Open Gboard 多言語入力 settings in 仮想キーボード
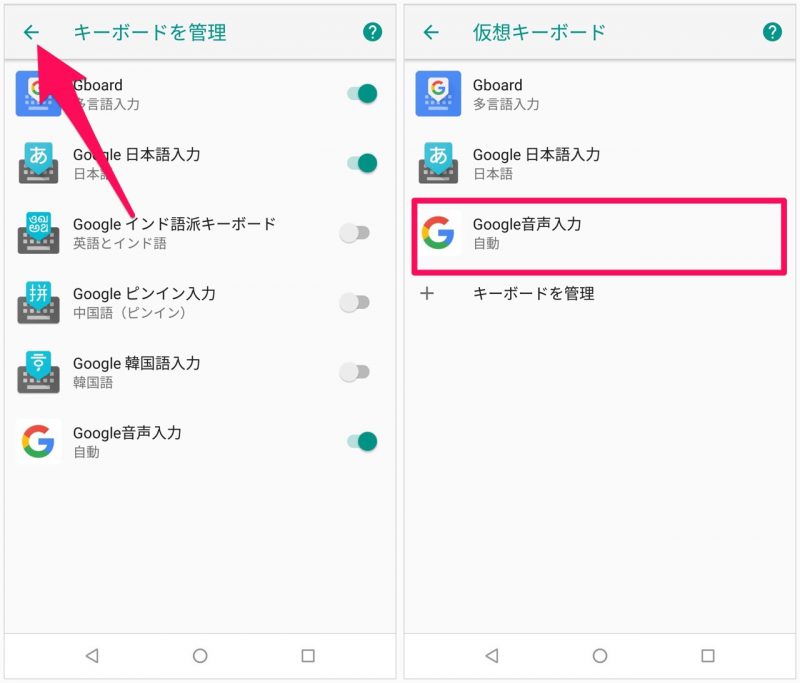The width and height of the screenshot is (800, 683). pos(599,94)
